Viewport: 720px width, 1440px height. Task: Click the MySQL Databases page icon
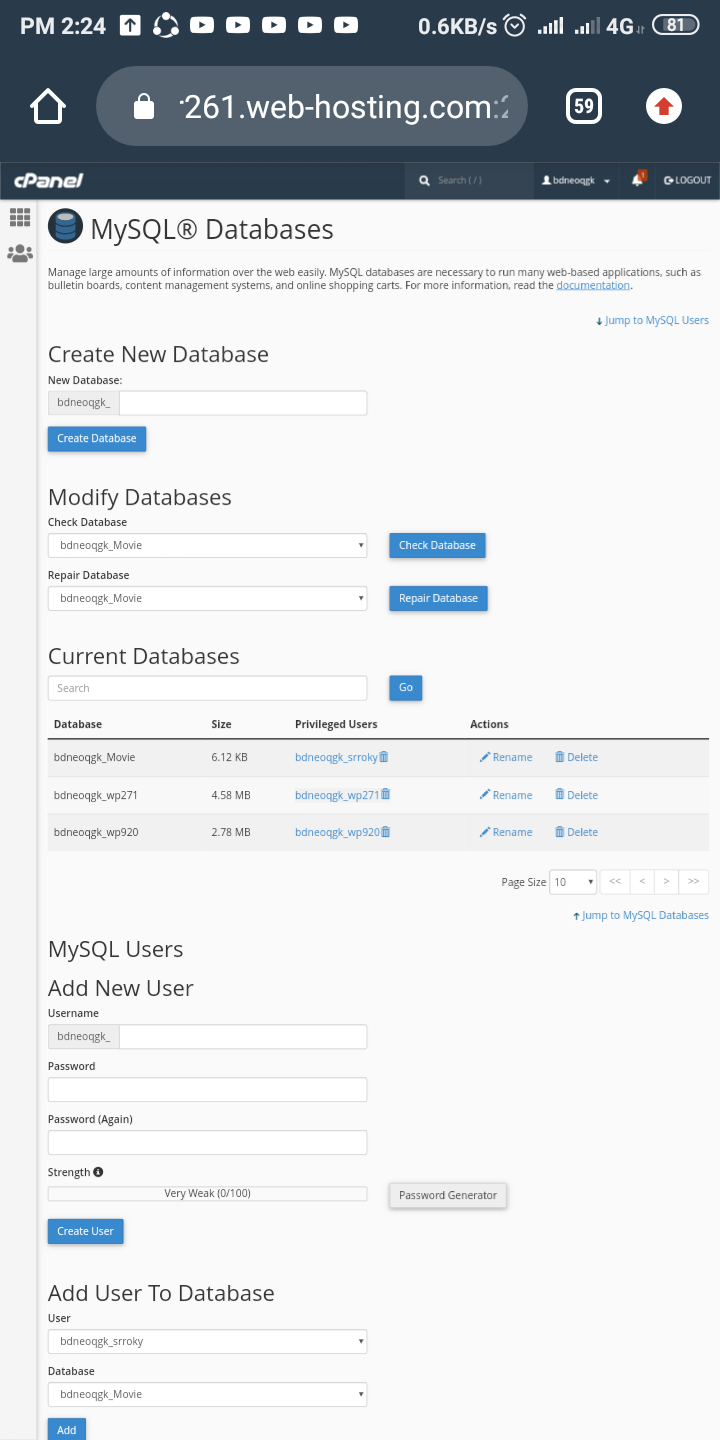(65, 227)
